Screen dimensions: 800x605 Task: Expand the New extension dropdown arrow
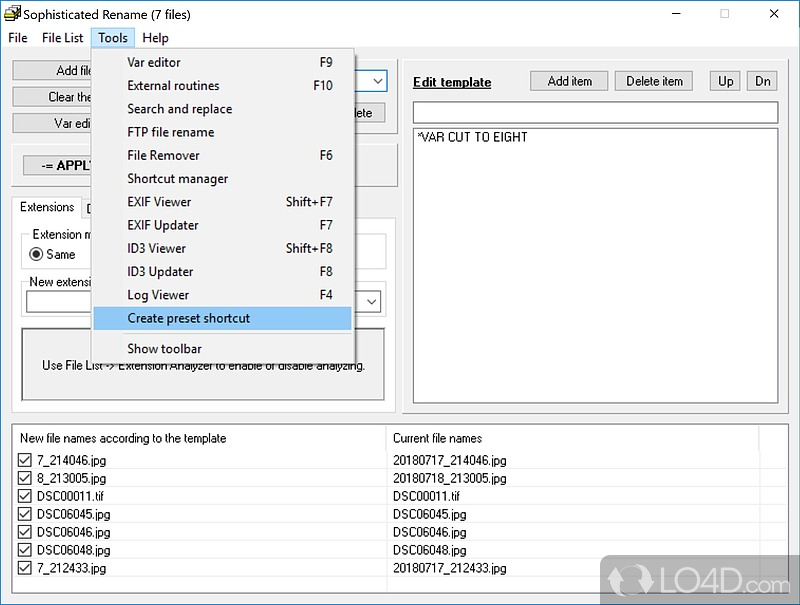pyautogui.click(x=372, y=301)
